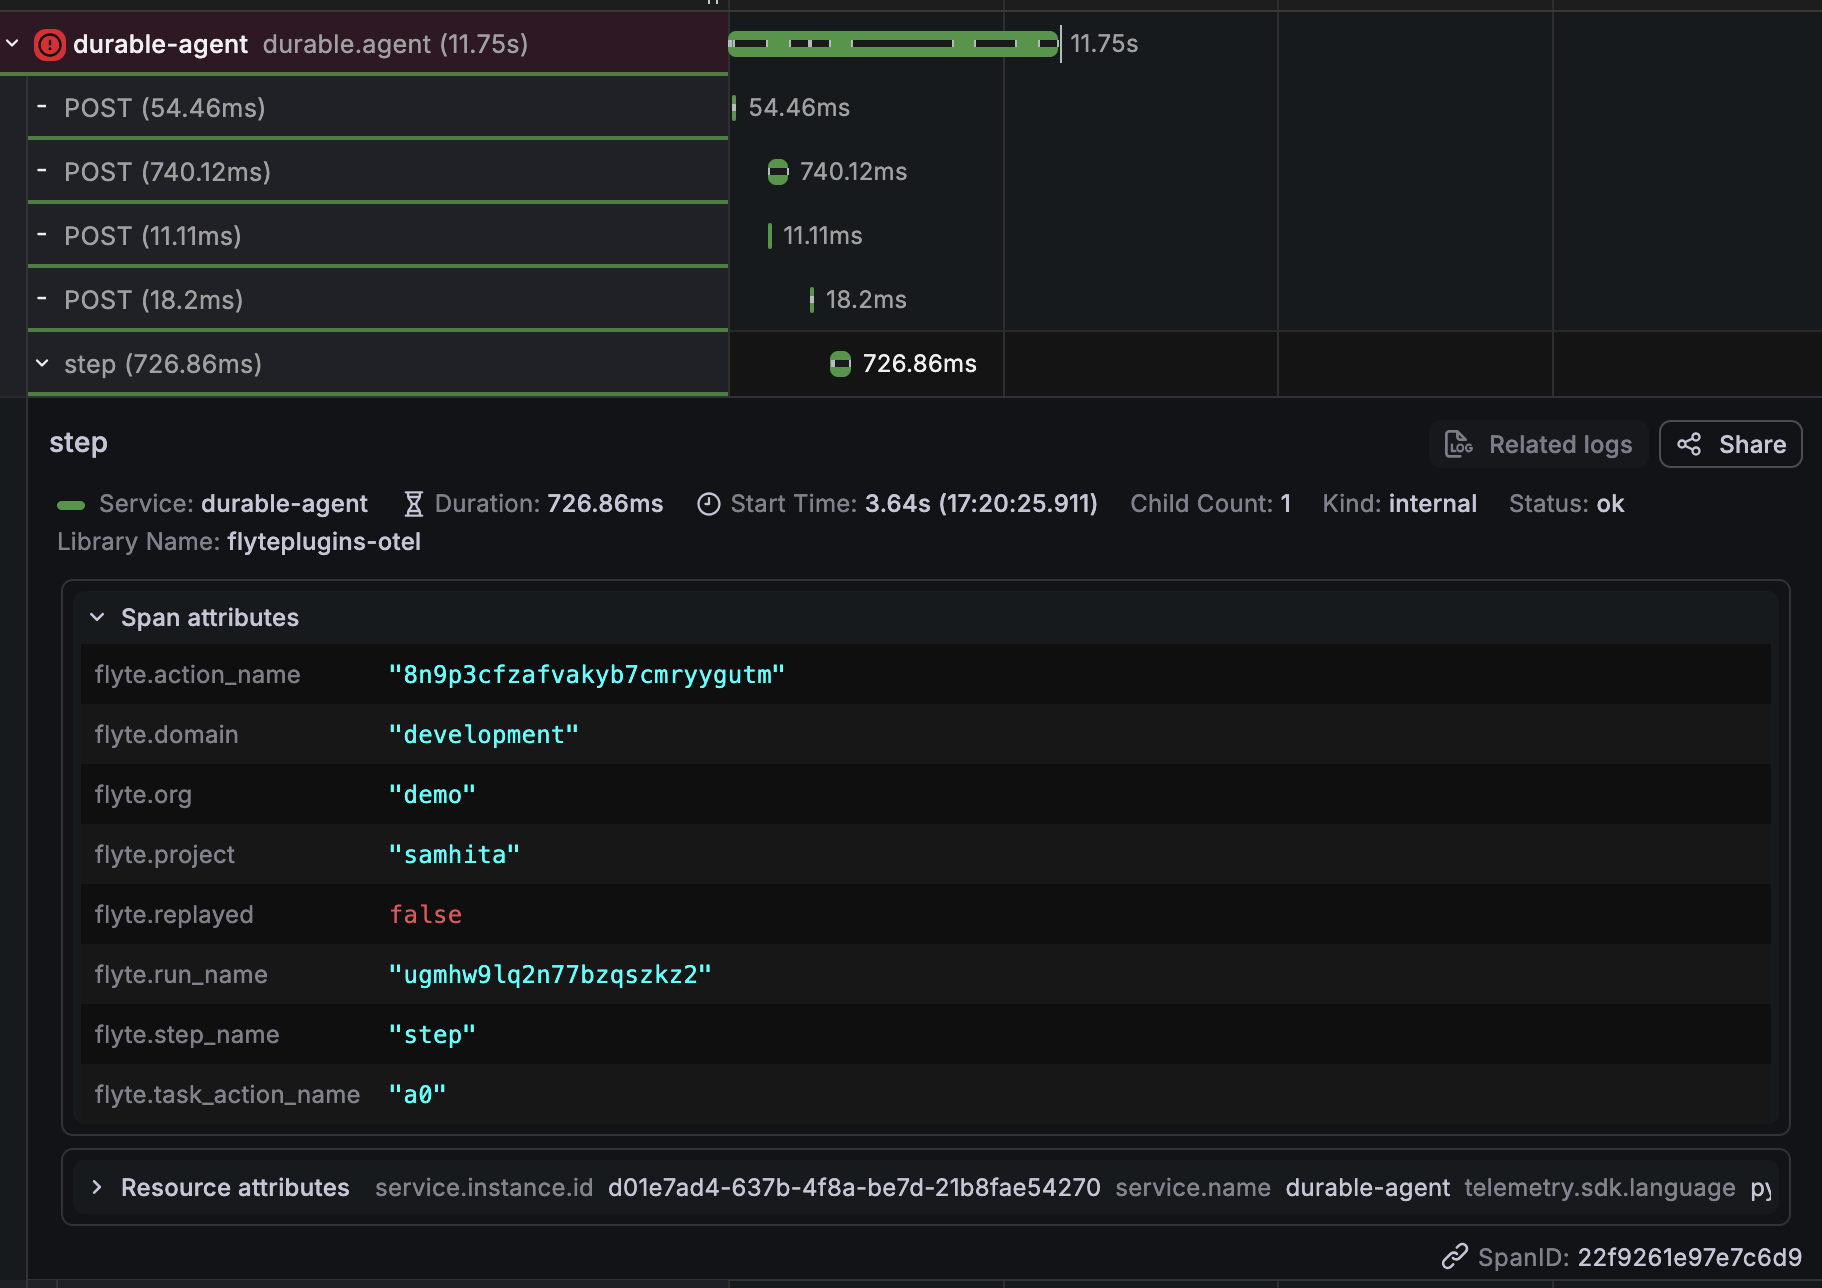This screenshot has width=1822, height=1288.
Task: Click Library Name flyteplugins-otel
Action: pyautogui.click(x=239, y=542)
